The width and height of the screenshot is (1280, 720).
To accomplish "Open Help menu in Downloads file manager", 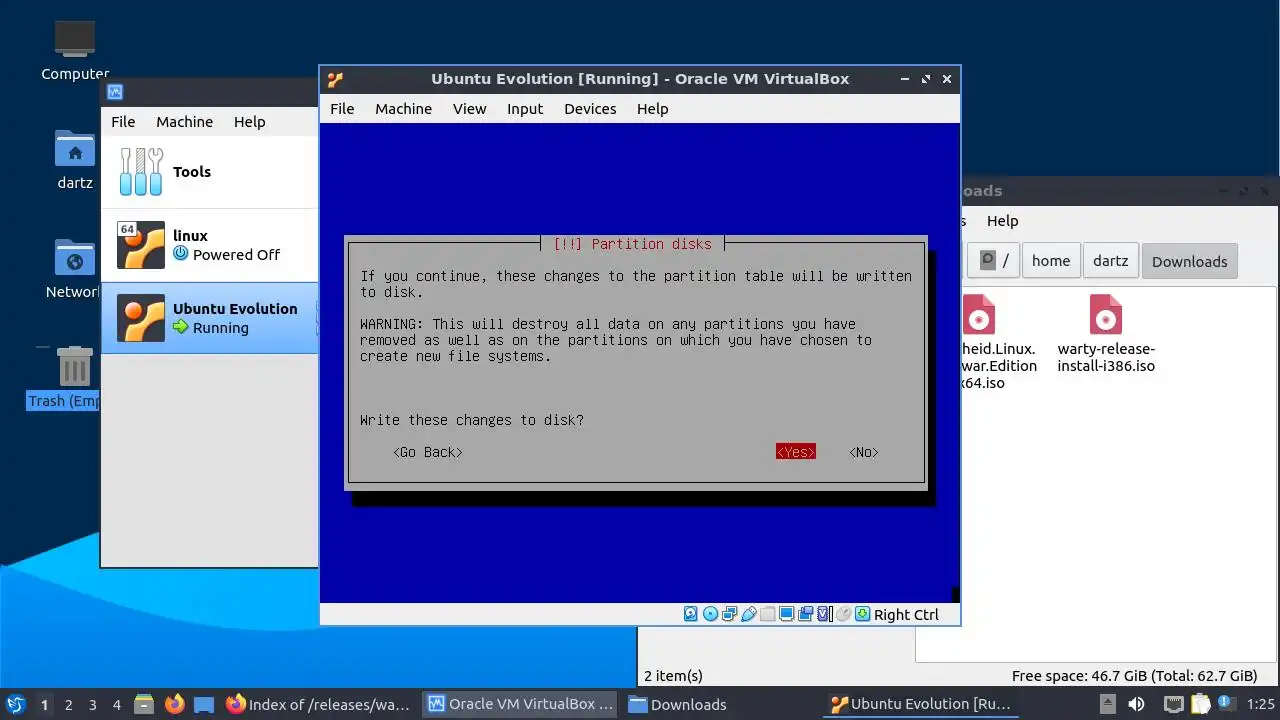I will 1002,221.
